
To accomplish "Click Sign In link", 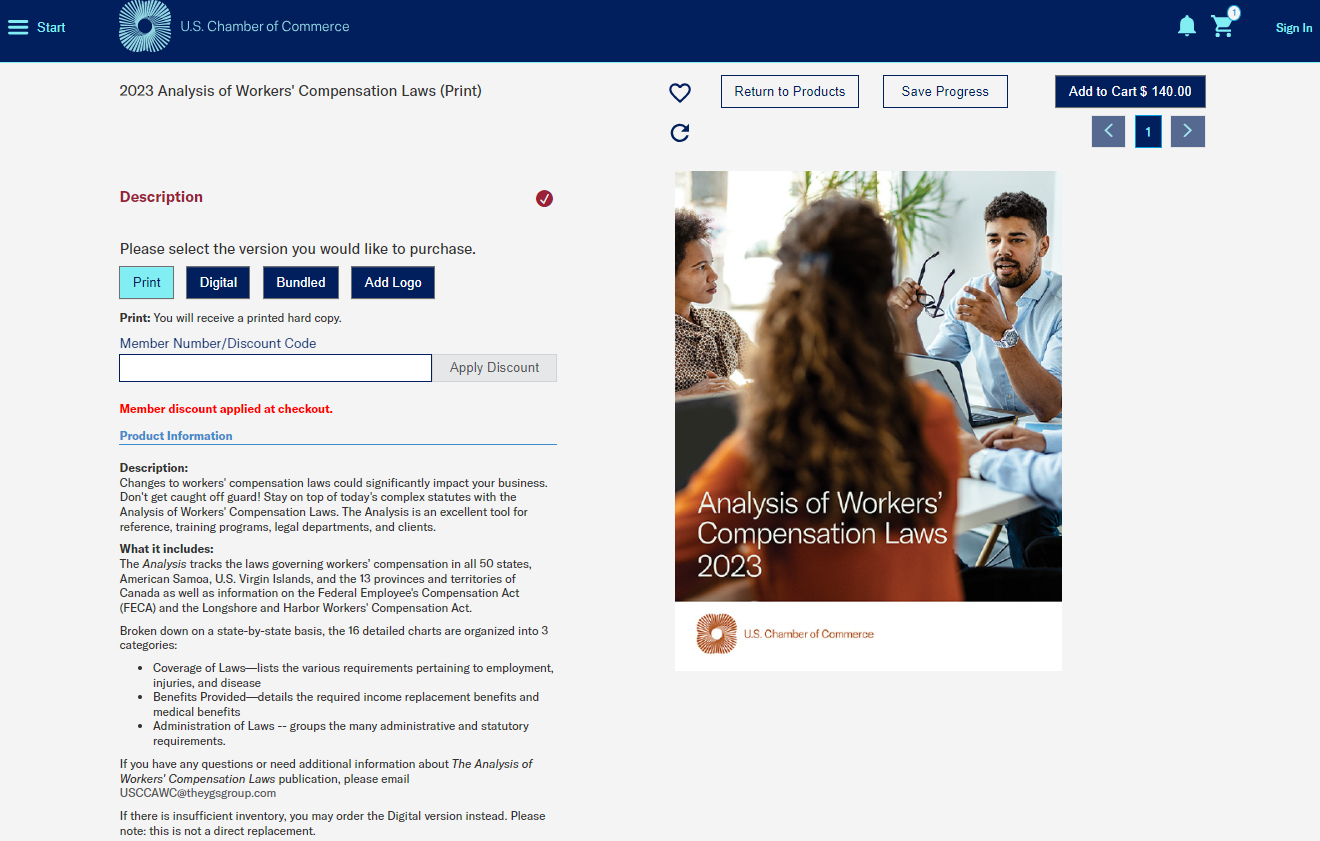I will (1294, 28).
